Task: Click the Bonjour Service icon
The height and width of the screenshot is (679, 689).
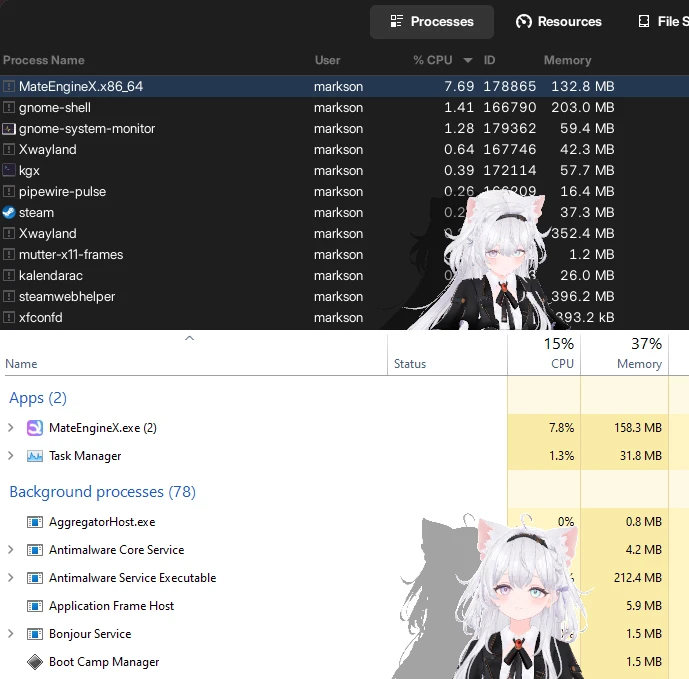Action: coord(35,634)
